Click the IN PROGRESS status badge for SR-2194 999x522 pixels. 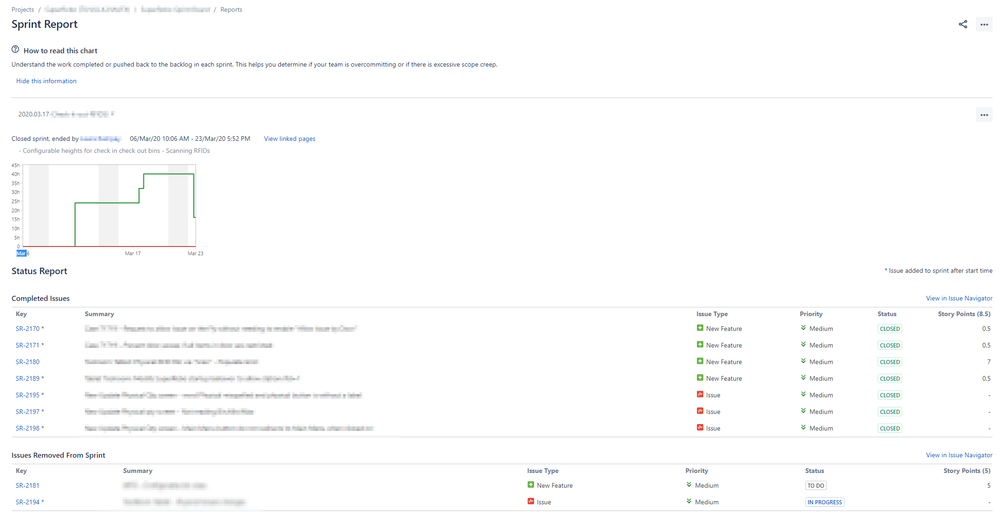824,502
